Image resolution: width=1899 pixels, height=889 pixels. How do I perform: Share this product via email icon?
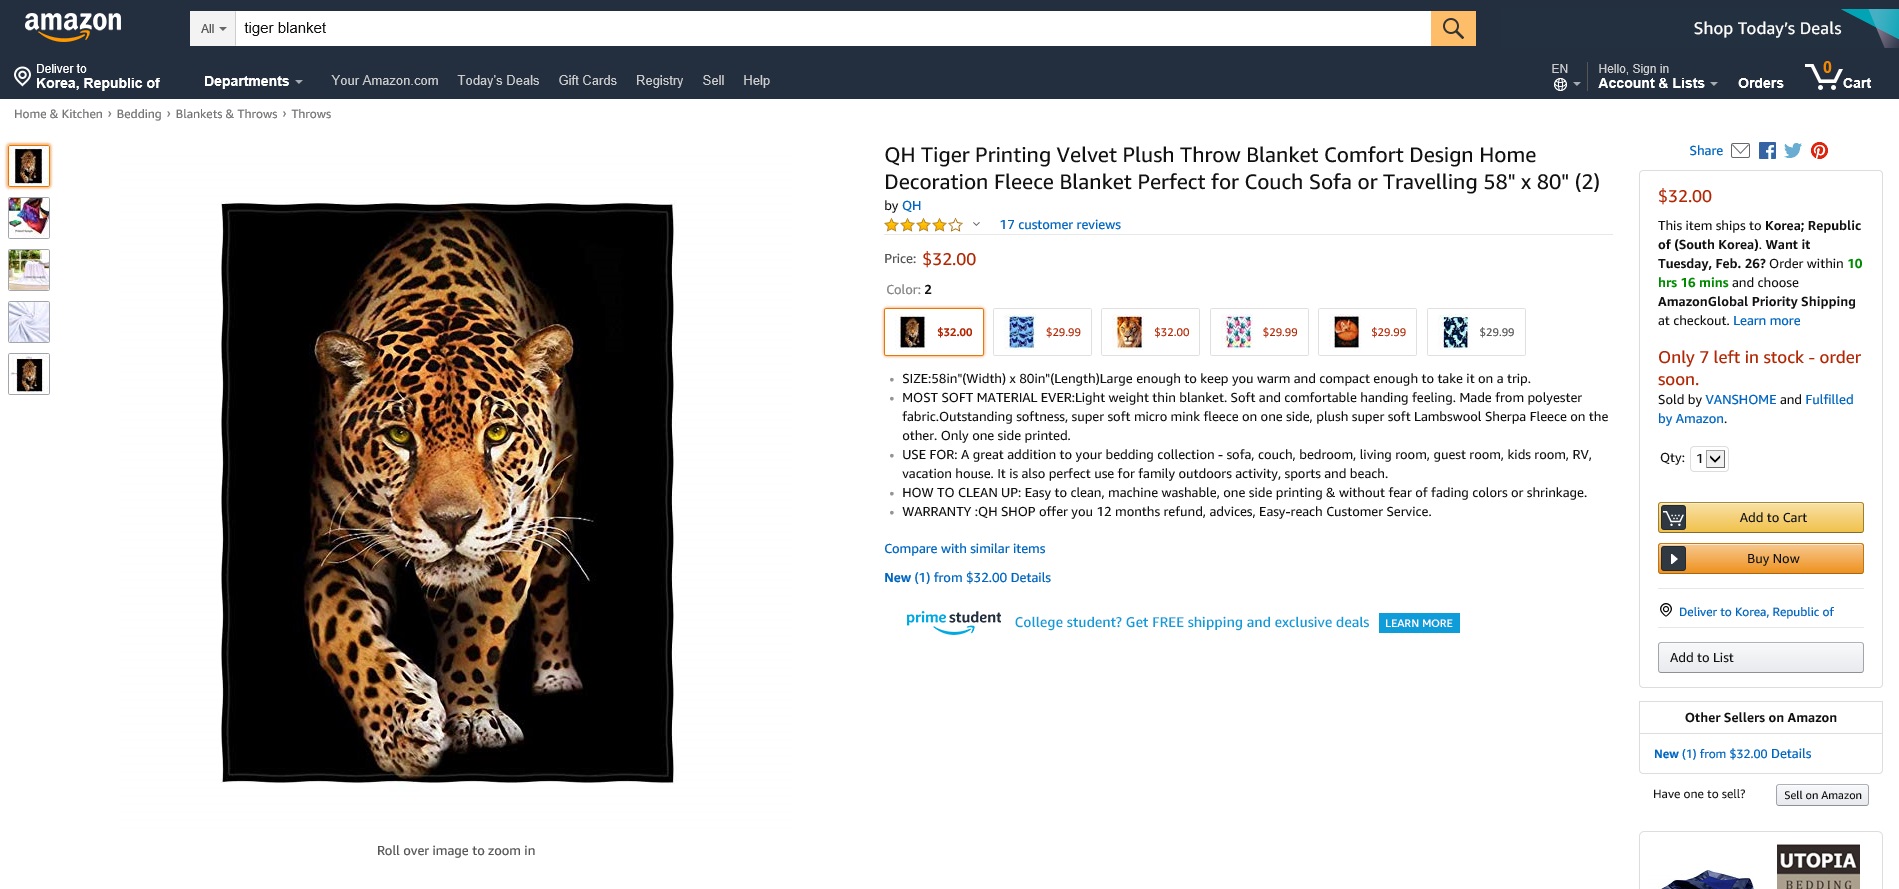pyautogui.click(x=1740, y=151)
